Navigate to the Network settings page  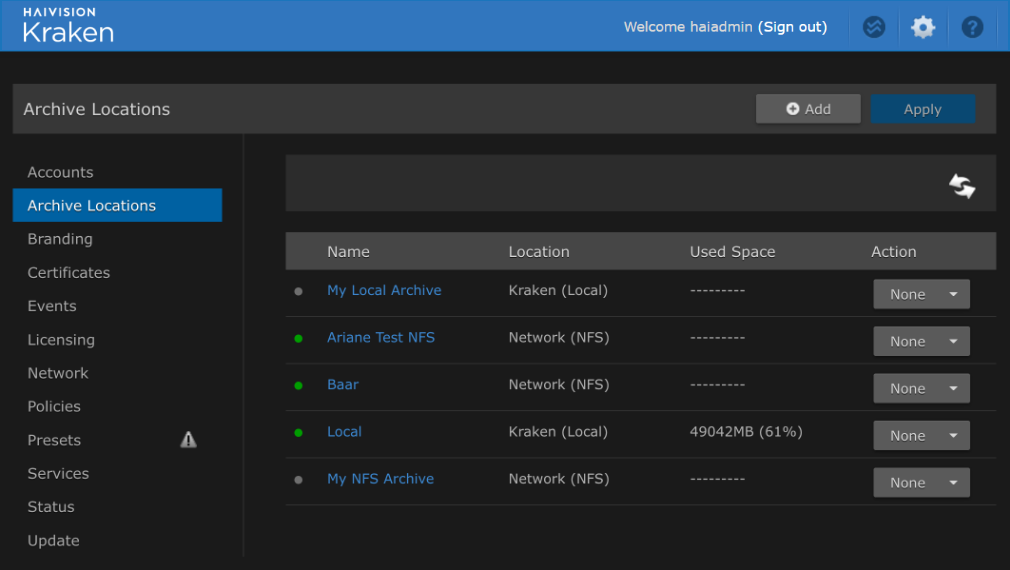click(58, 373)
